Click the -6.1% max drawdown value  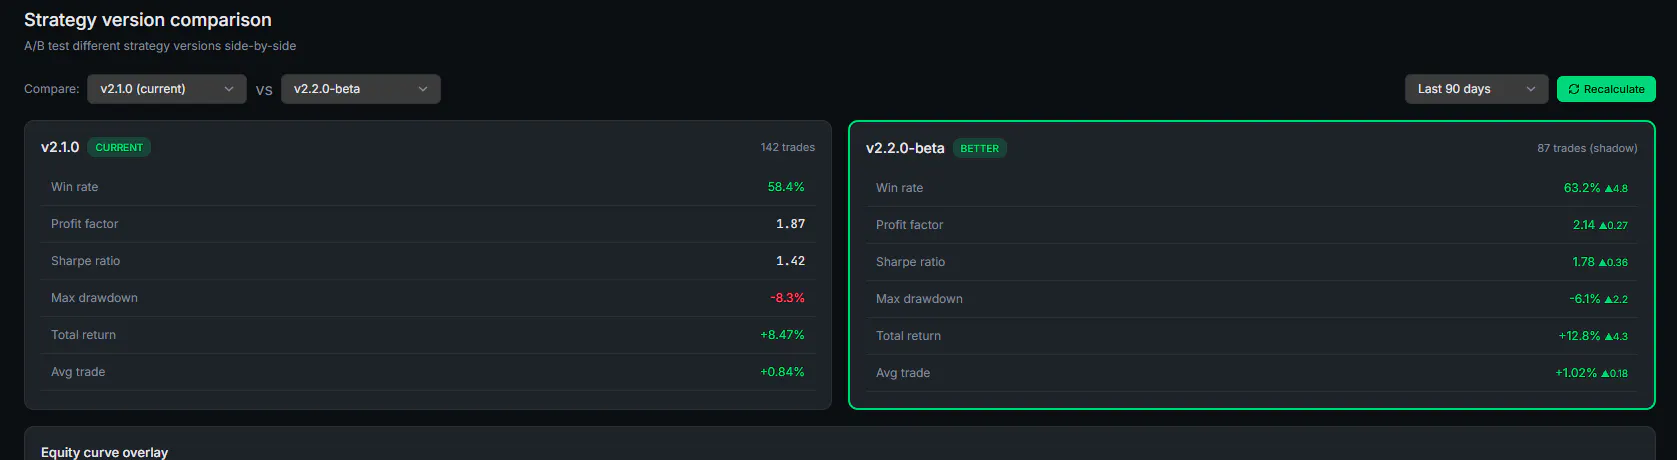click(1585, 299)
